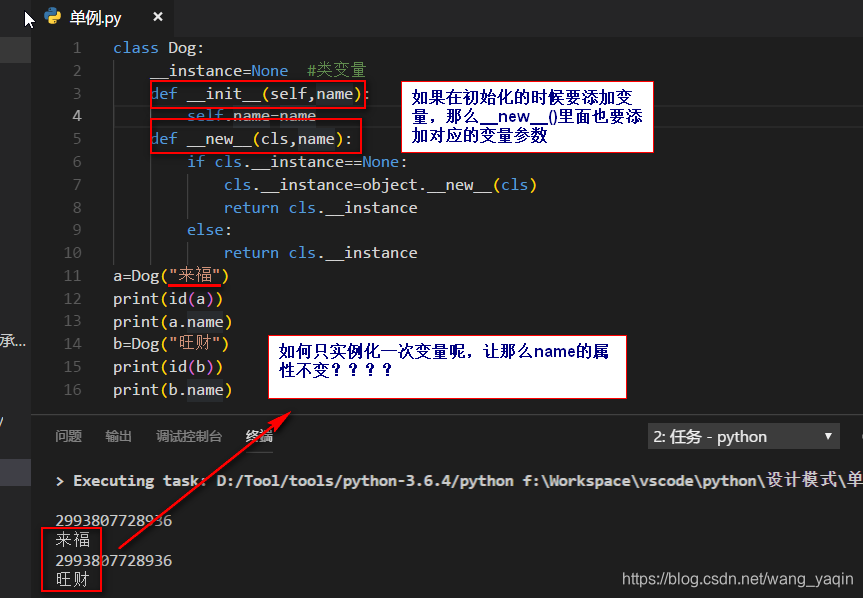The image size is (863, 598).
Task: Click the Python file icon on tab
Action: (x=53, y=17)
